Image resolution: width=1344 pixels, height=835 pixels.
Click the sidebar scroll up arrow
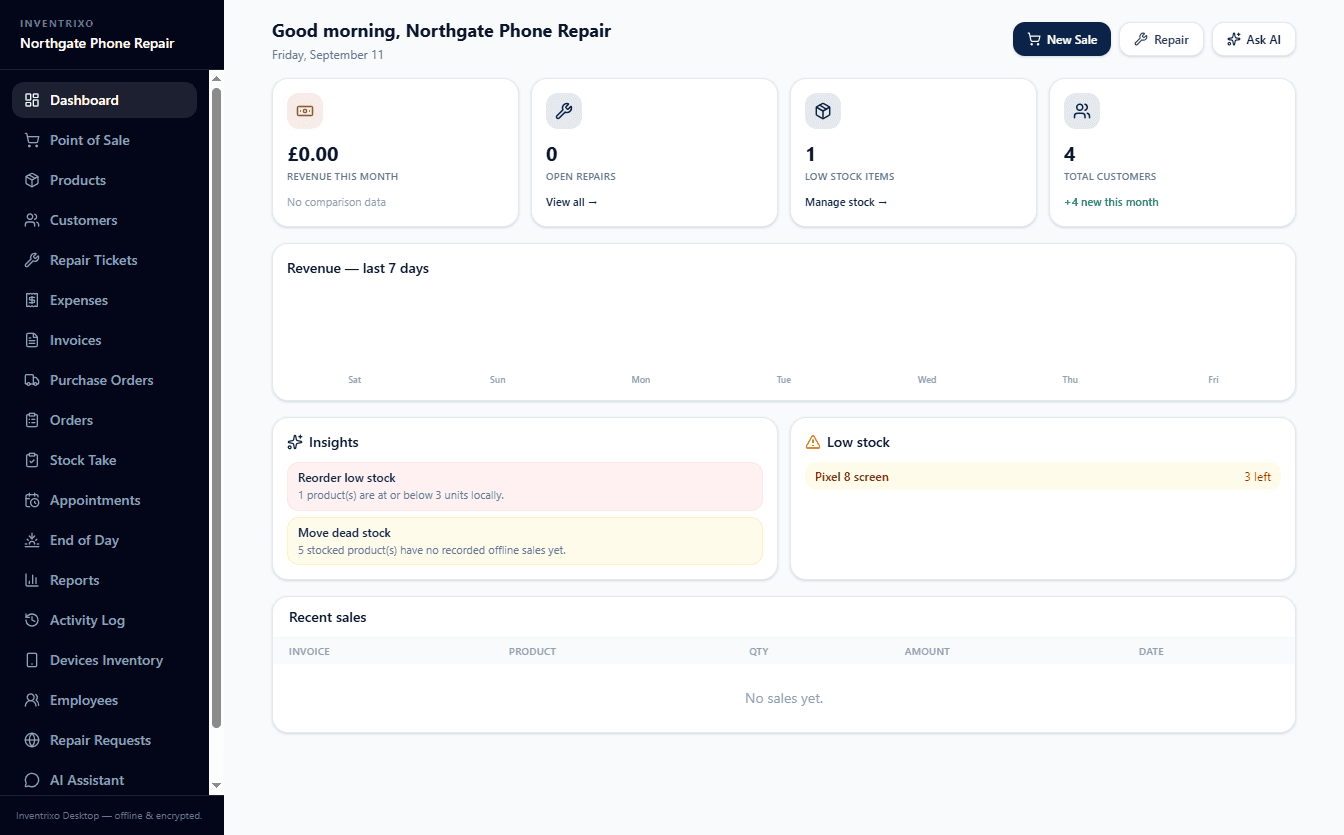pos(216,78)
